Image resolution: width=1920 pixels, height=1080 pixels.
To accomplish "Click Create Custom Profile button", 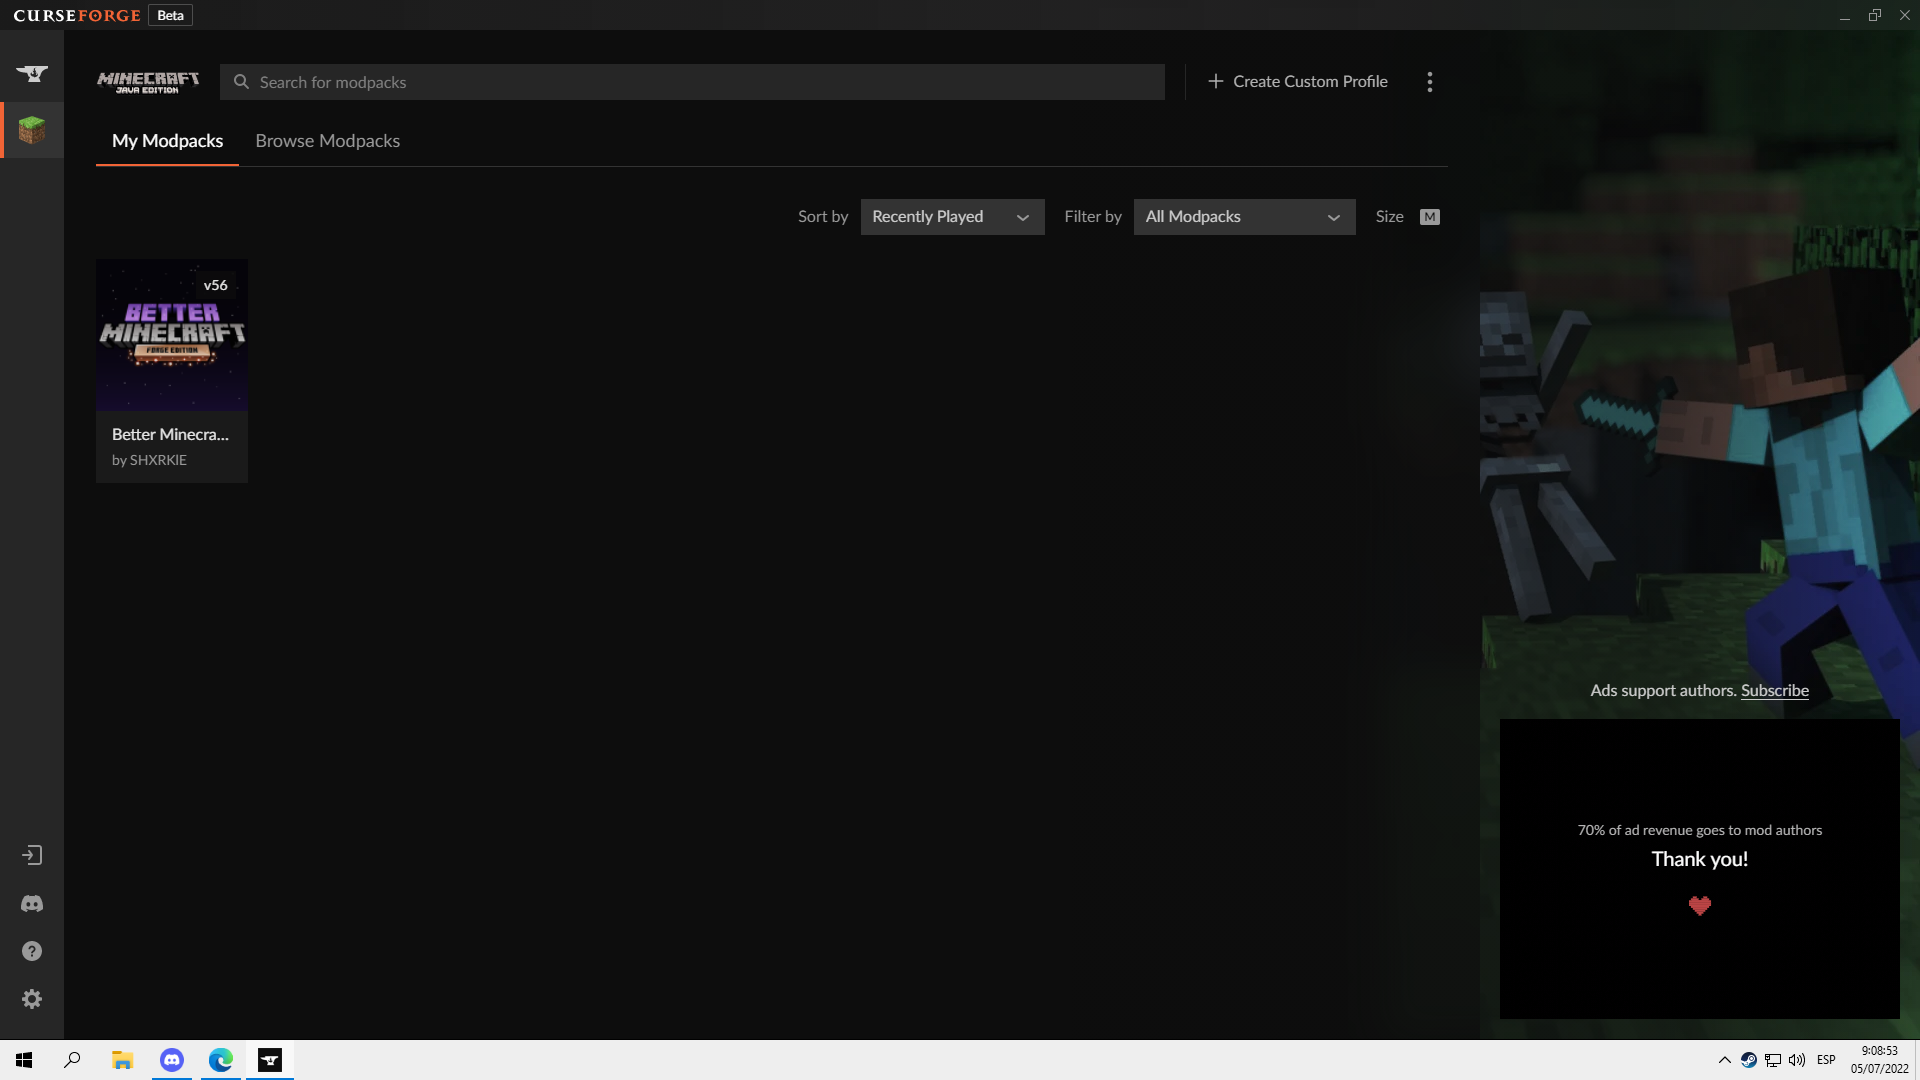I will pyautogui.click(x=1297, y=82).
